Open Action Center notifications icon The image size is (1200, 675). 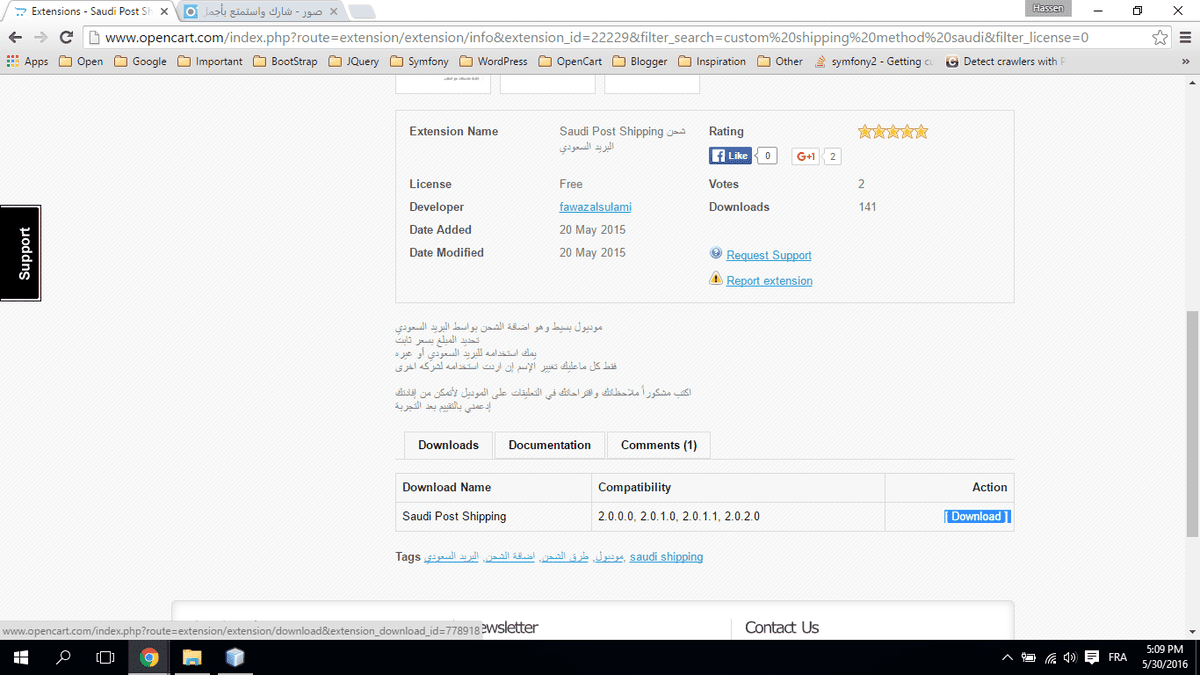[1091, 657]
